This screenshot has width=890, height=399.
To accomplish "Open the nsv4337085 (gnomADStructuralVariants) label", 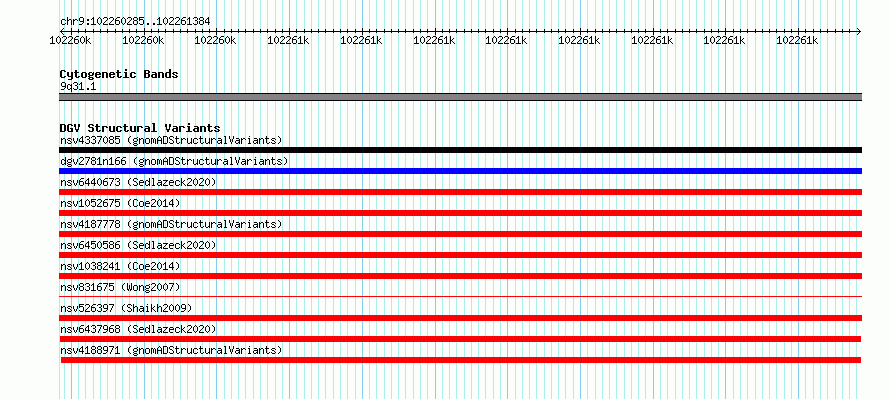I will click(171, 140).
